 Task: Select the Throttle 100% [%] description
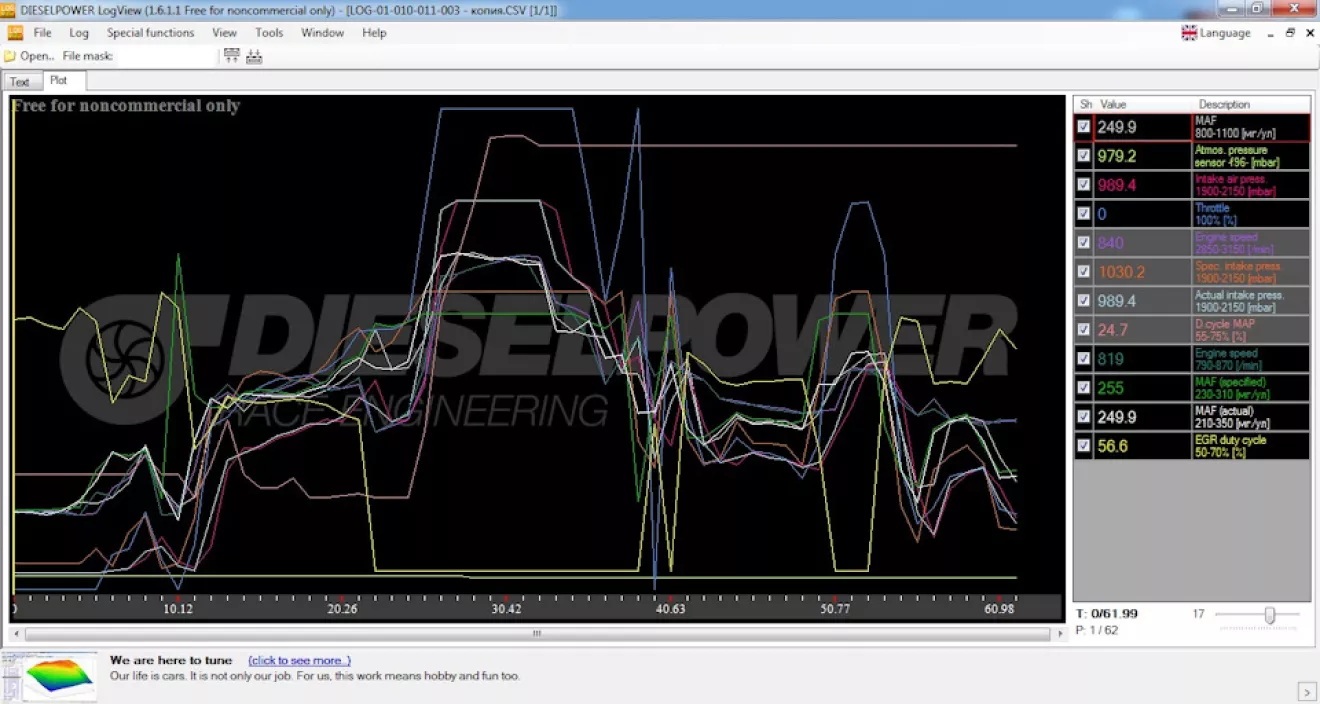(1251, 214)
